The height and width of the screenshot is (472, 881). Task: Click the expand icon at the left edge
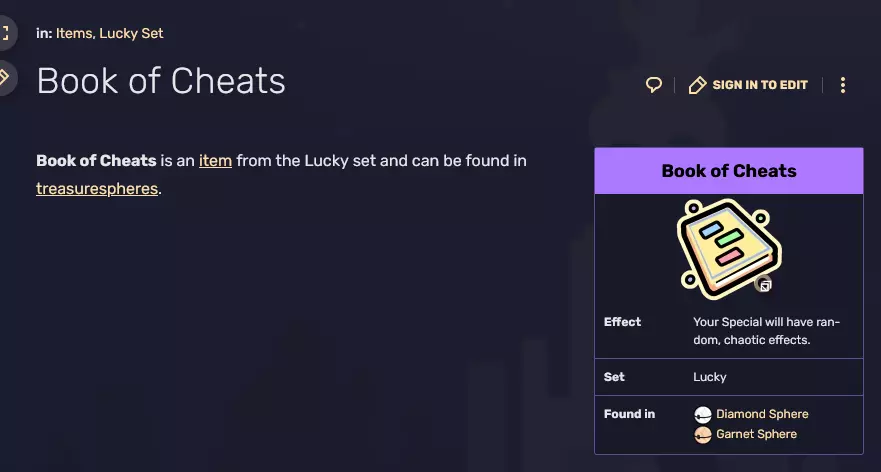tap(5, 33)
